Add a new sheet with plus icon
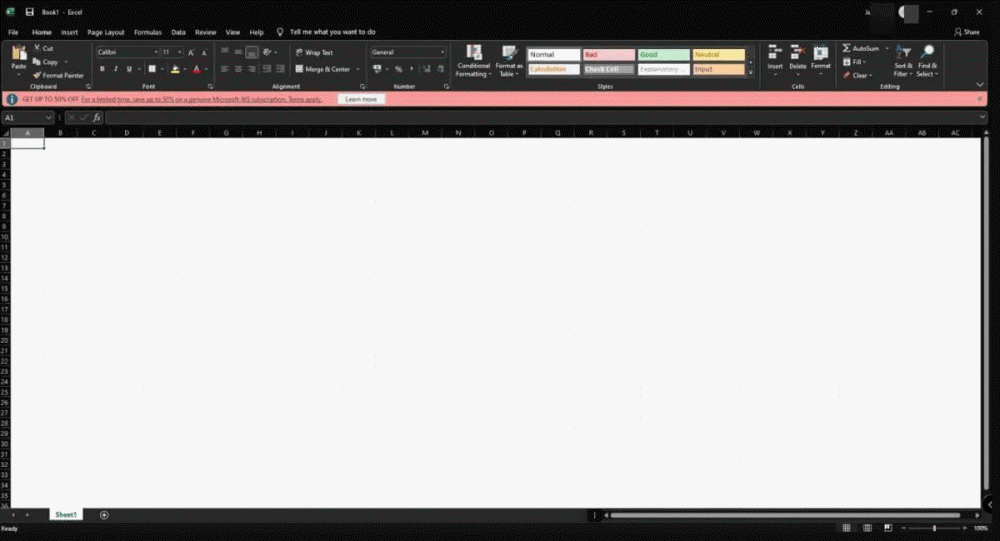 104,515
